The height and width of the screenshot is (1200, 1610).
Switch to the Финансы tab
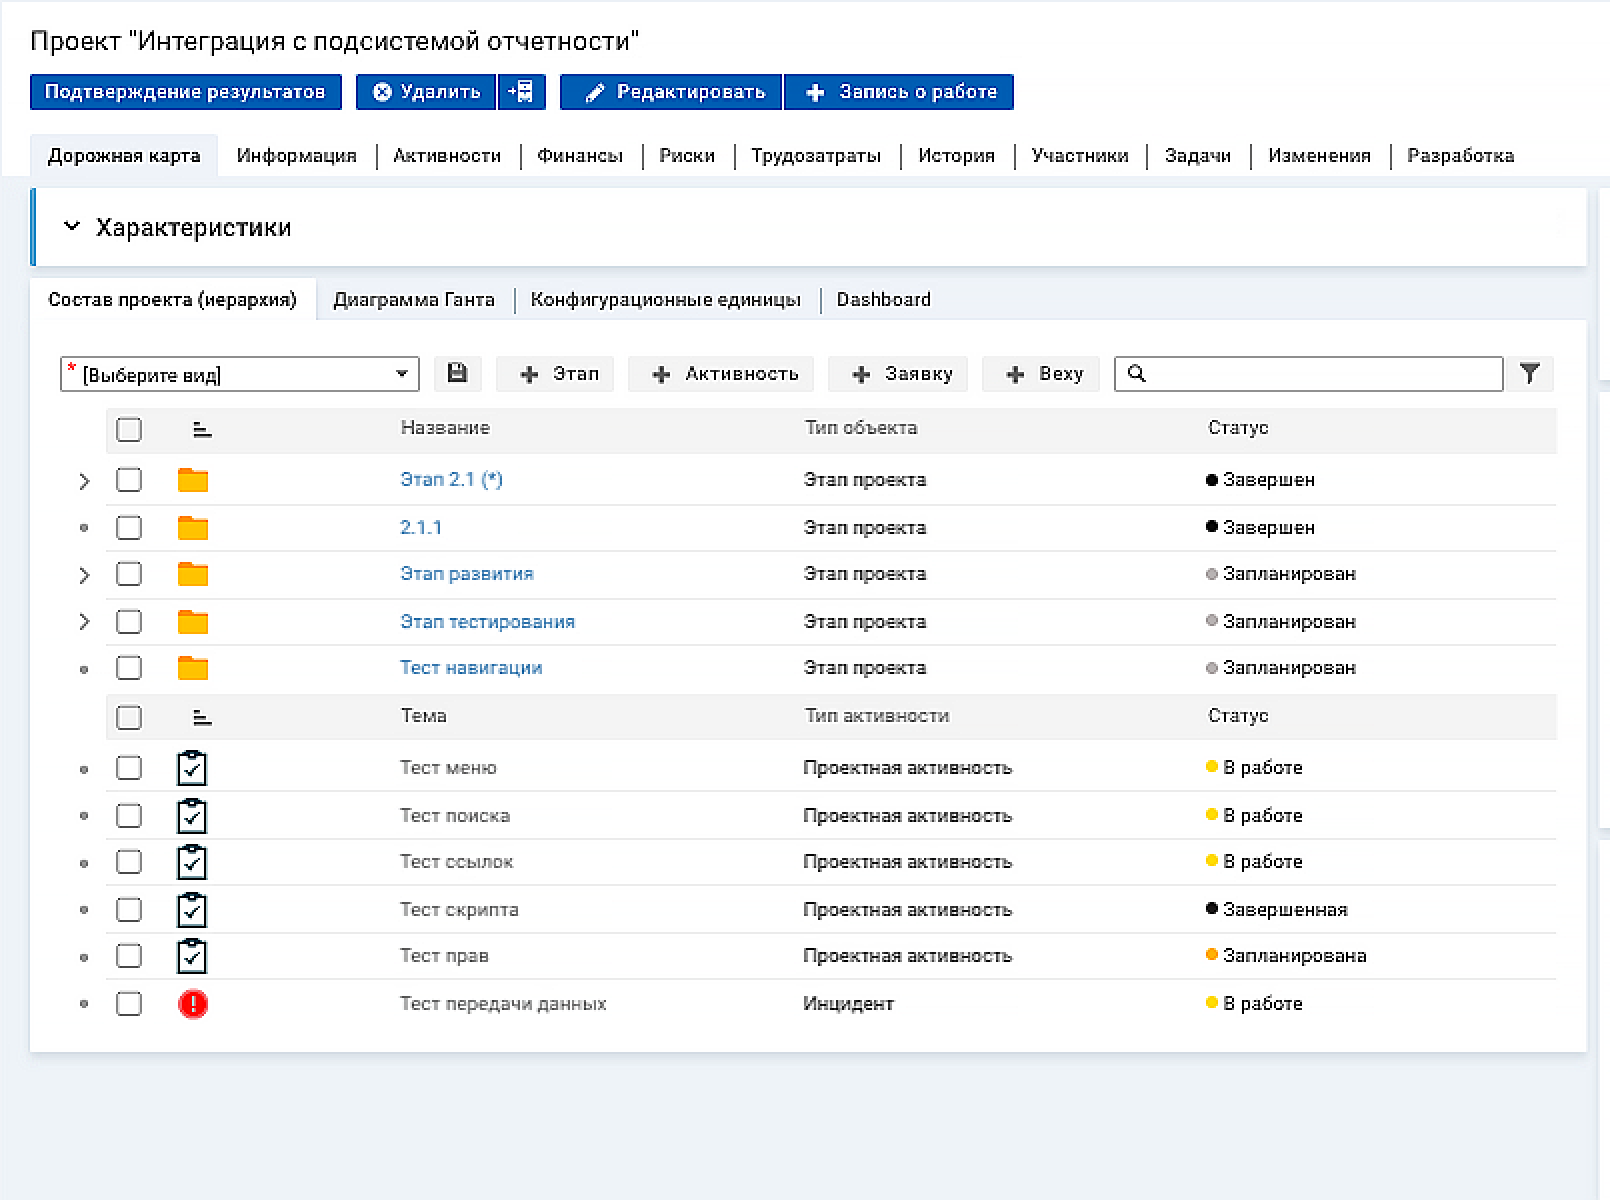coord(579,156)
